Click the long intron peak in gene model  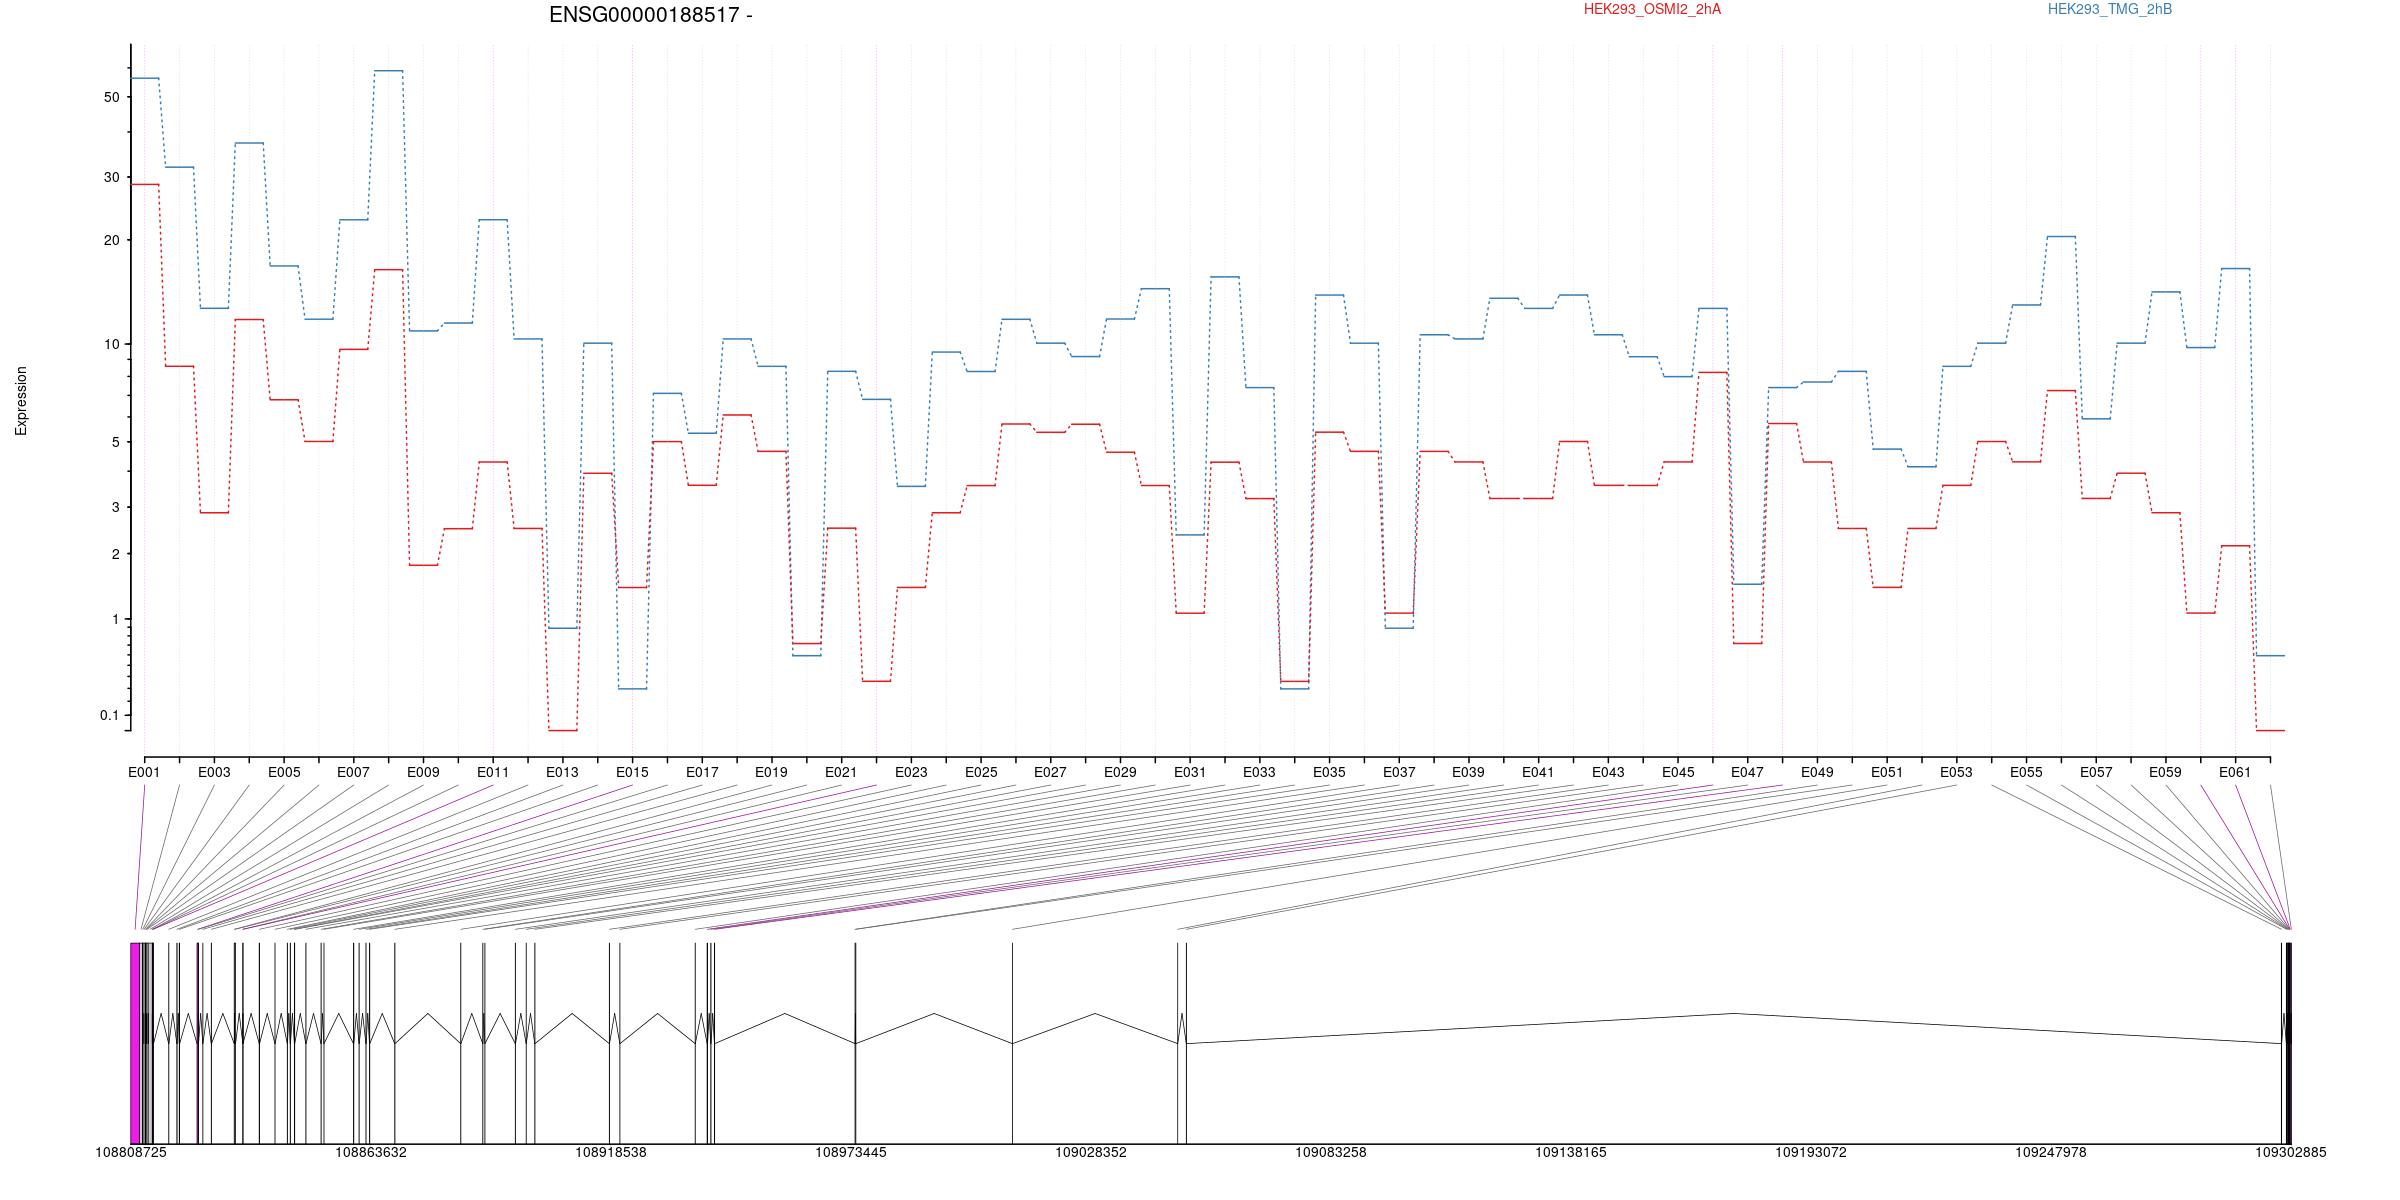coord(1734,1014)
